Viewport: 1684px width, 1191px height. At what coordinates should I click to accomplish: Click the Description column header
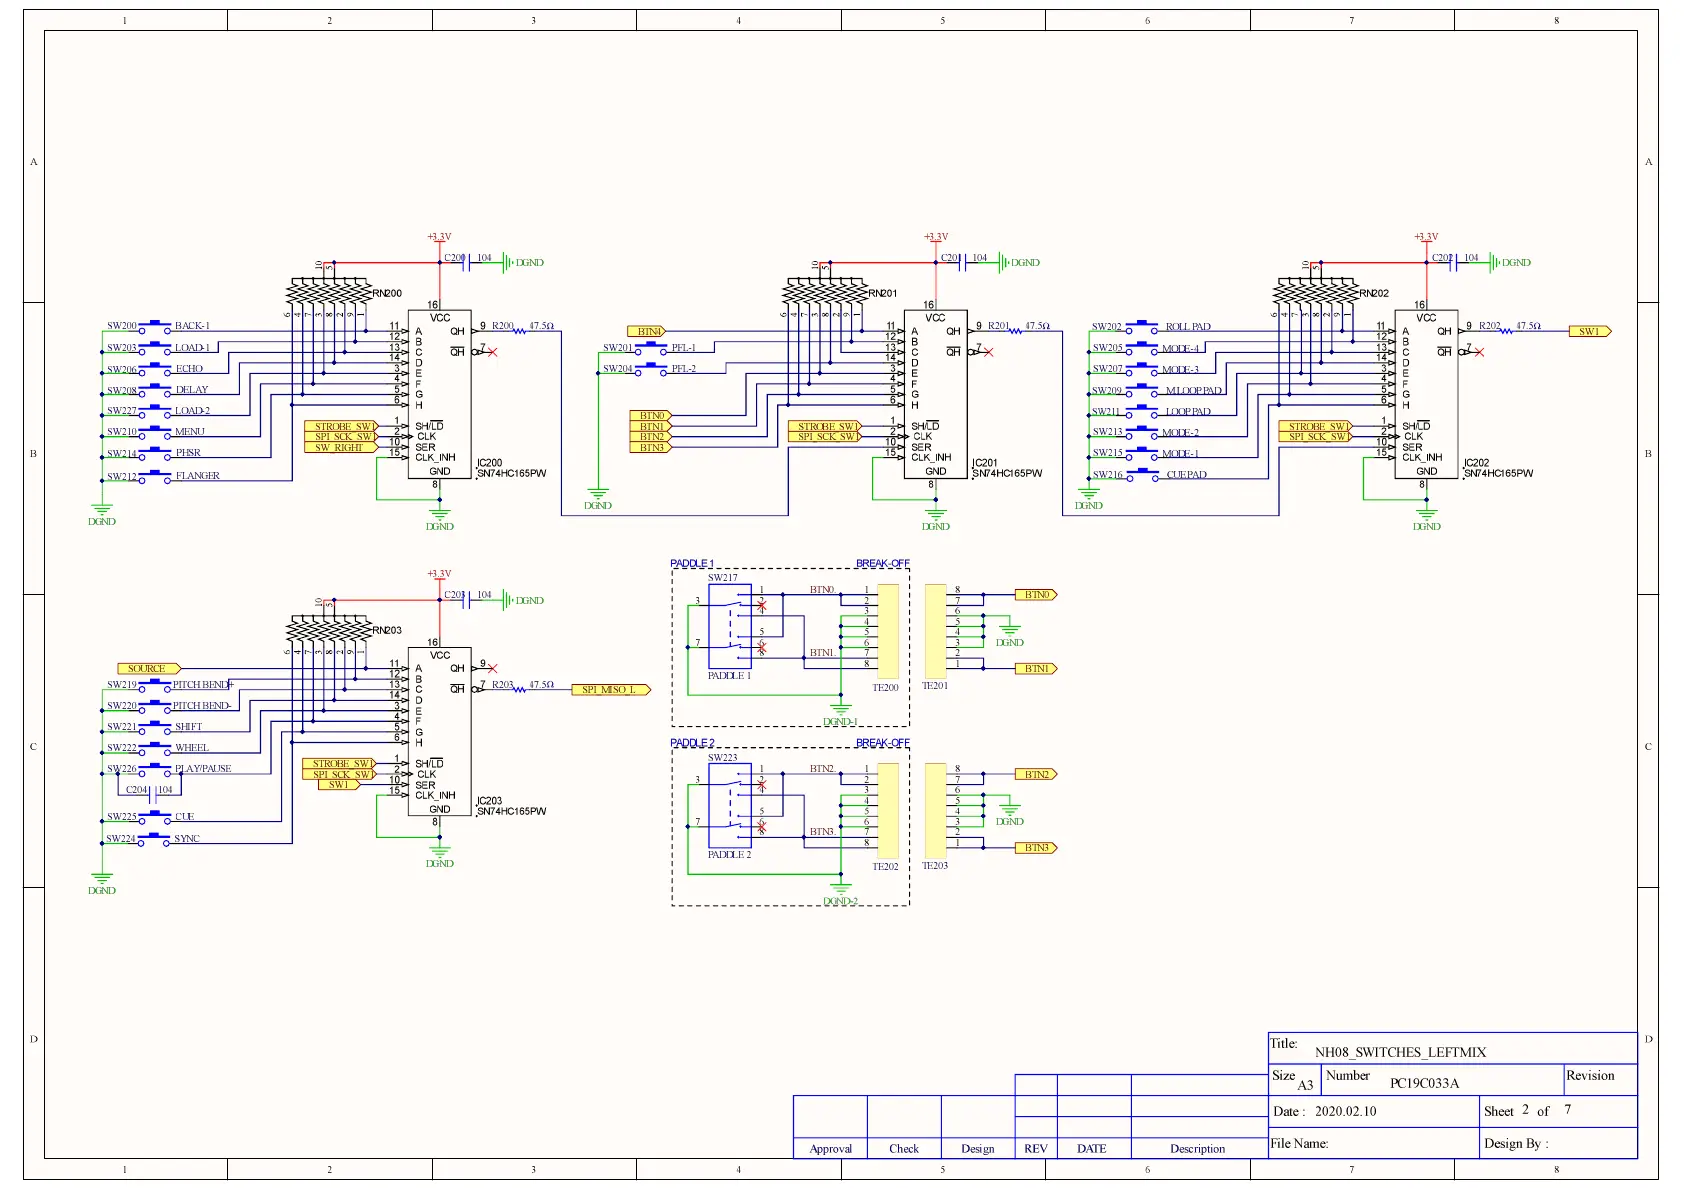coord(1197,1149)
